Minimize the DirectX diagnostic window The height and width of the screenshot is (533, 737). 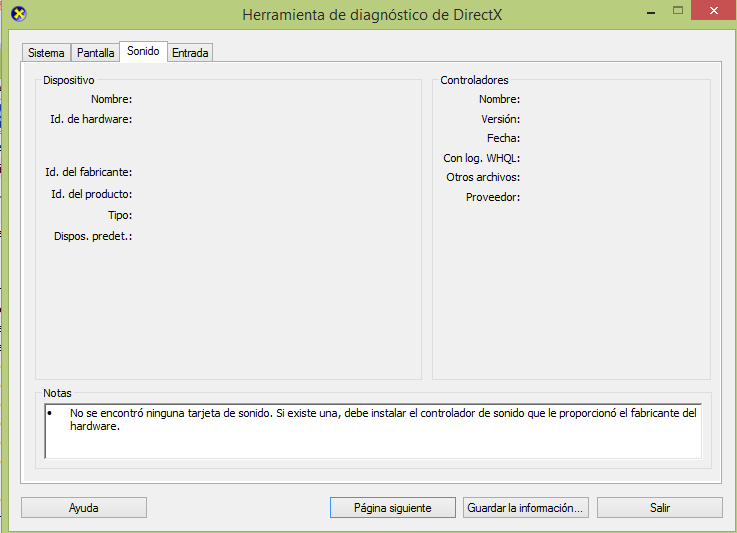tap(651, 12)
